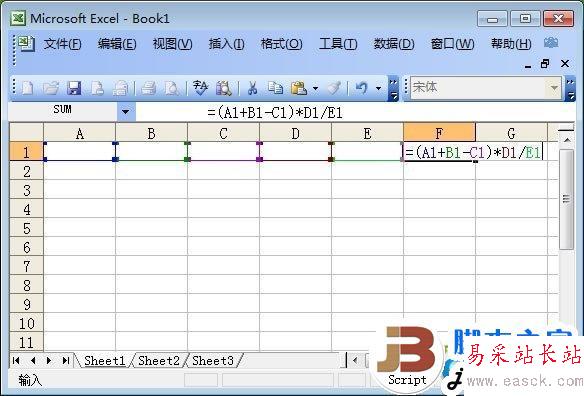
Task: Minimize the inner workbook window
Action: coord(528,66)
